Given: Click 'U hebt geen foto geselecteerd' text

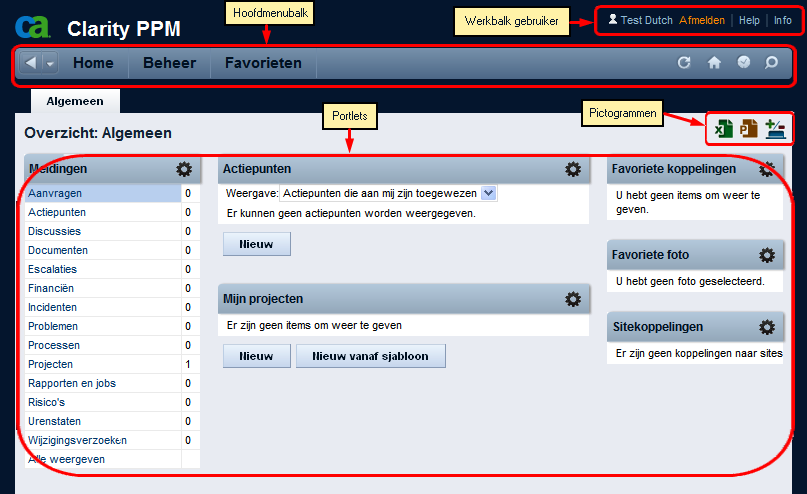Looking at the screenshot, I should click(690, 281).
